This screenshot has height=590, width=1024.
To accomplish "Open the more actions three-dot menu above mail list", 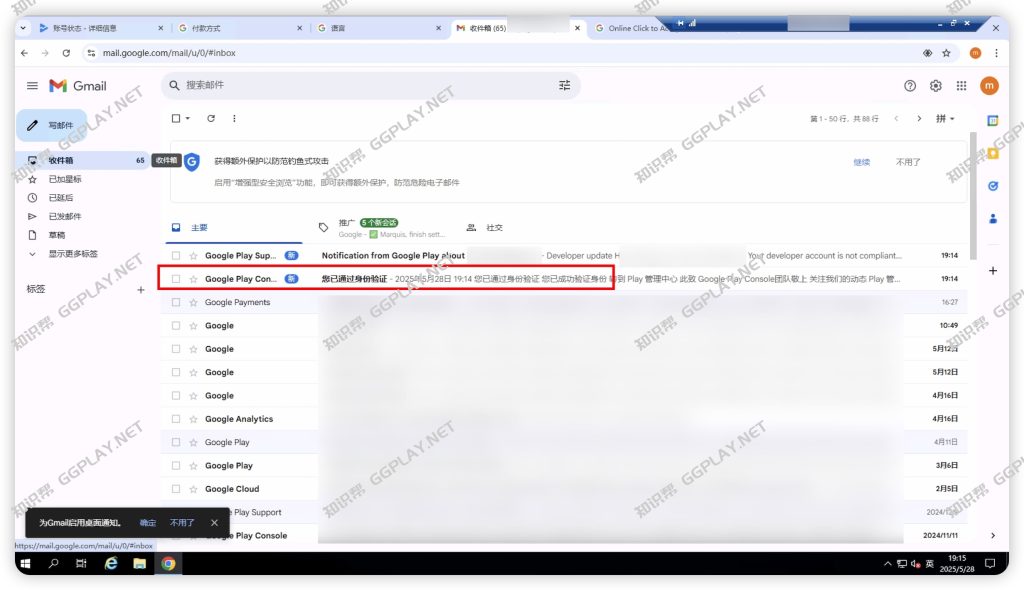I will click(x=234, y=118).
